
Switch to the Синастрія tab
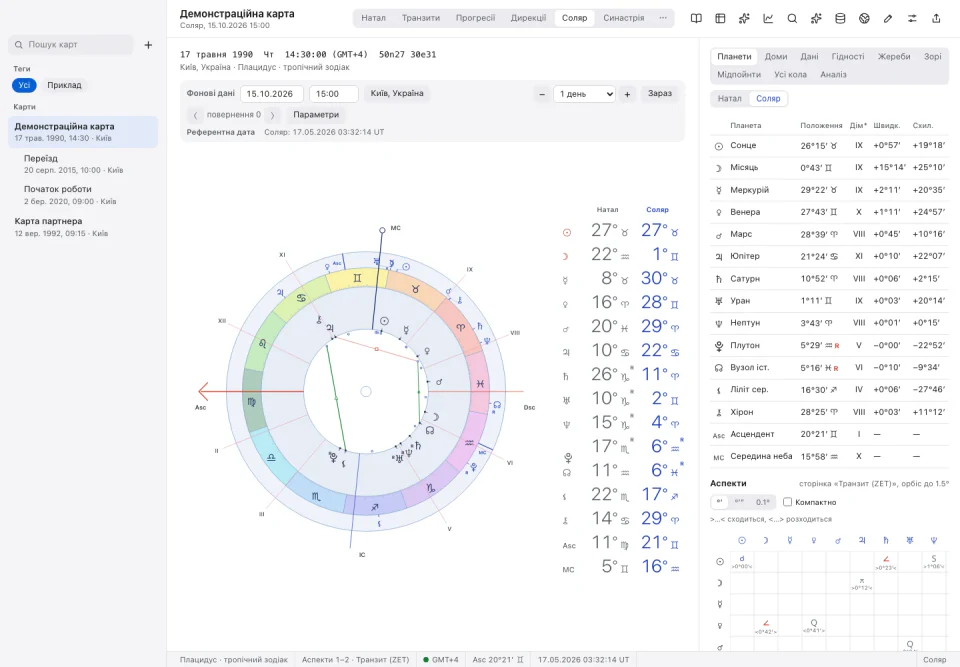click(x=623, y=18)
